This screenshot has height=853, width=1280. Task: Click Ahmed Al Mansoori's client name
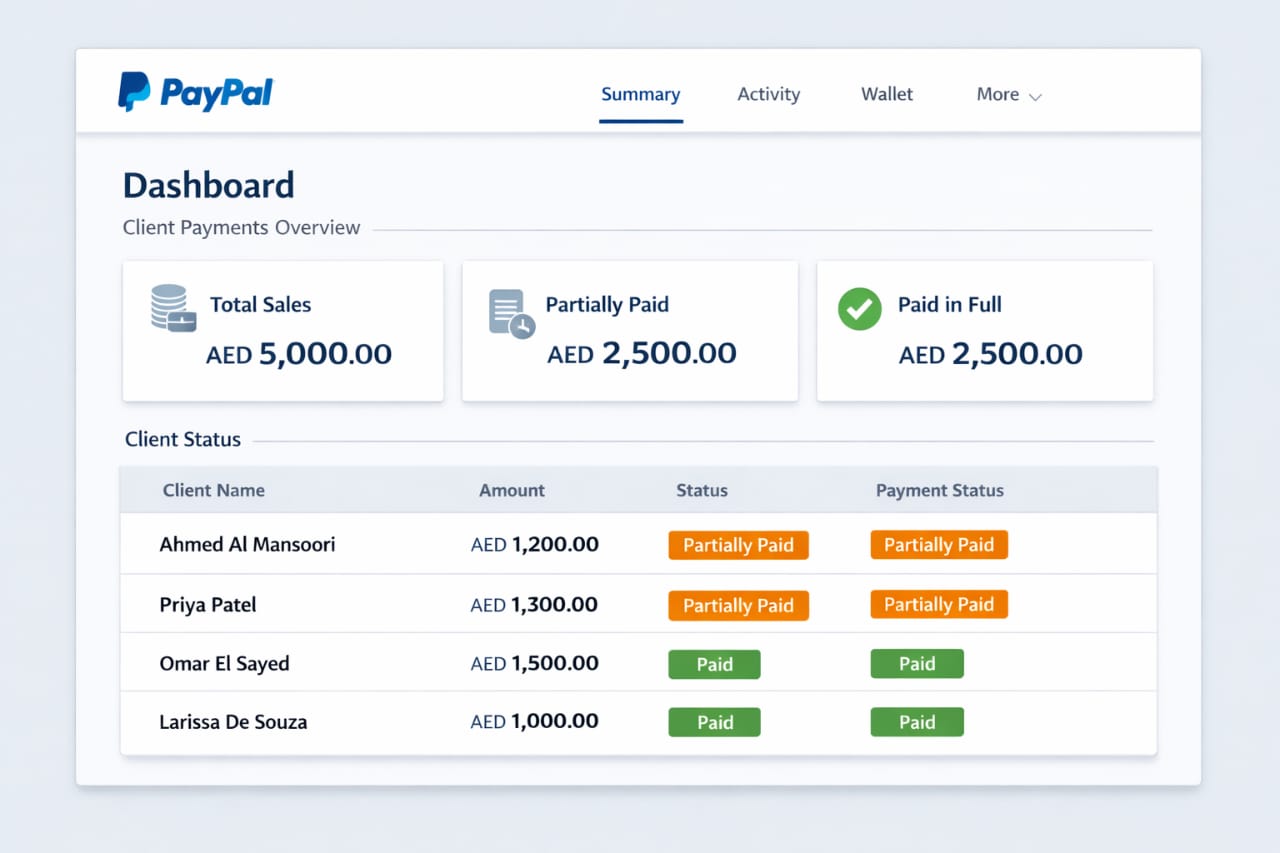247,545
